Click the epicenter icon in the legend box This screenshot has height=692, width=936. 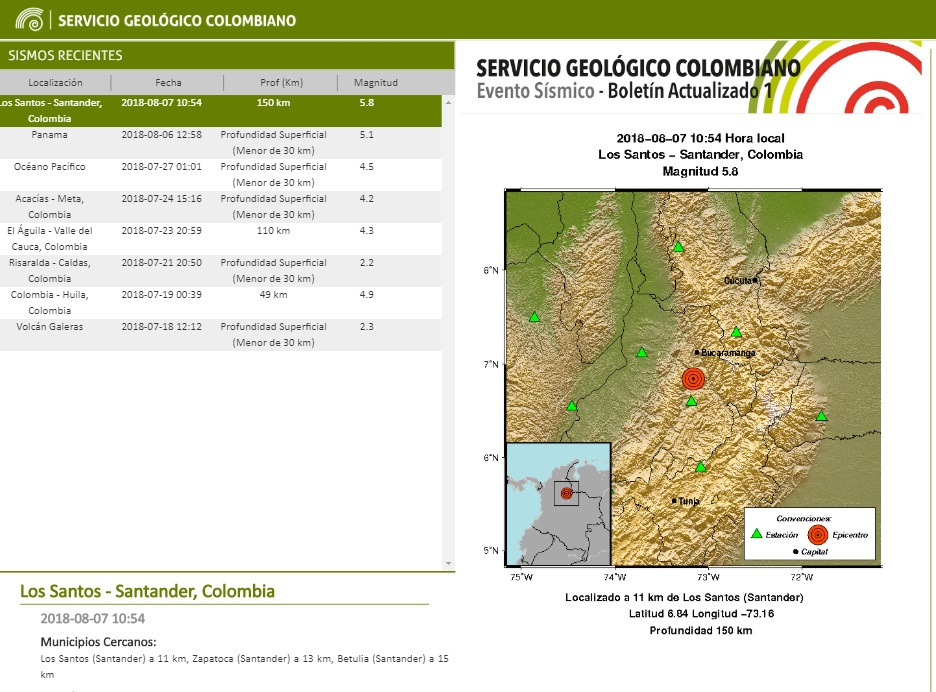tap(817, 535)
